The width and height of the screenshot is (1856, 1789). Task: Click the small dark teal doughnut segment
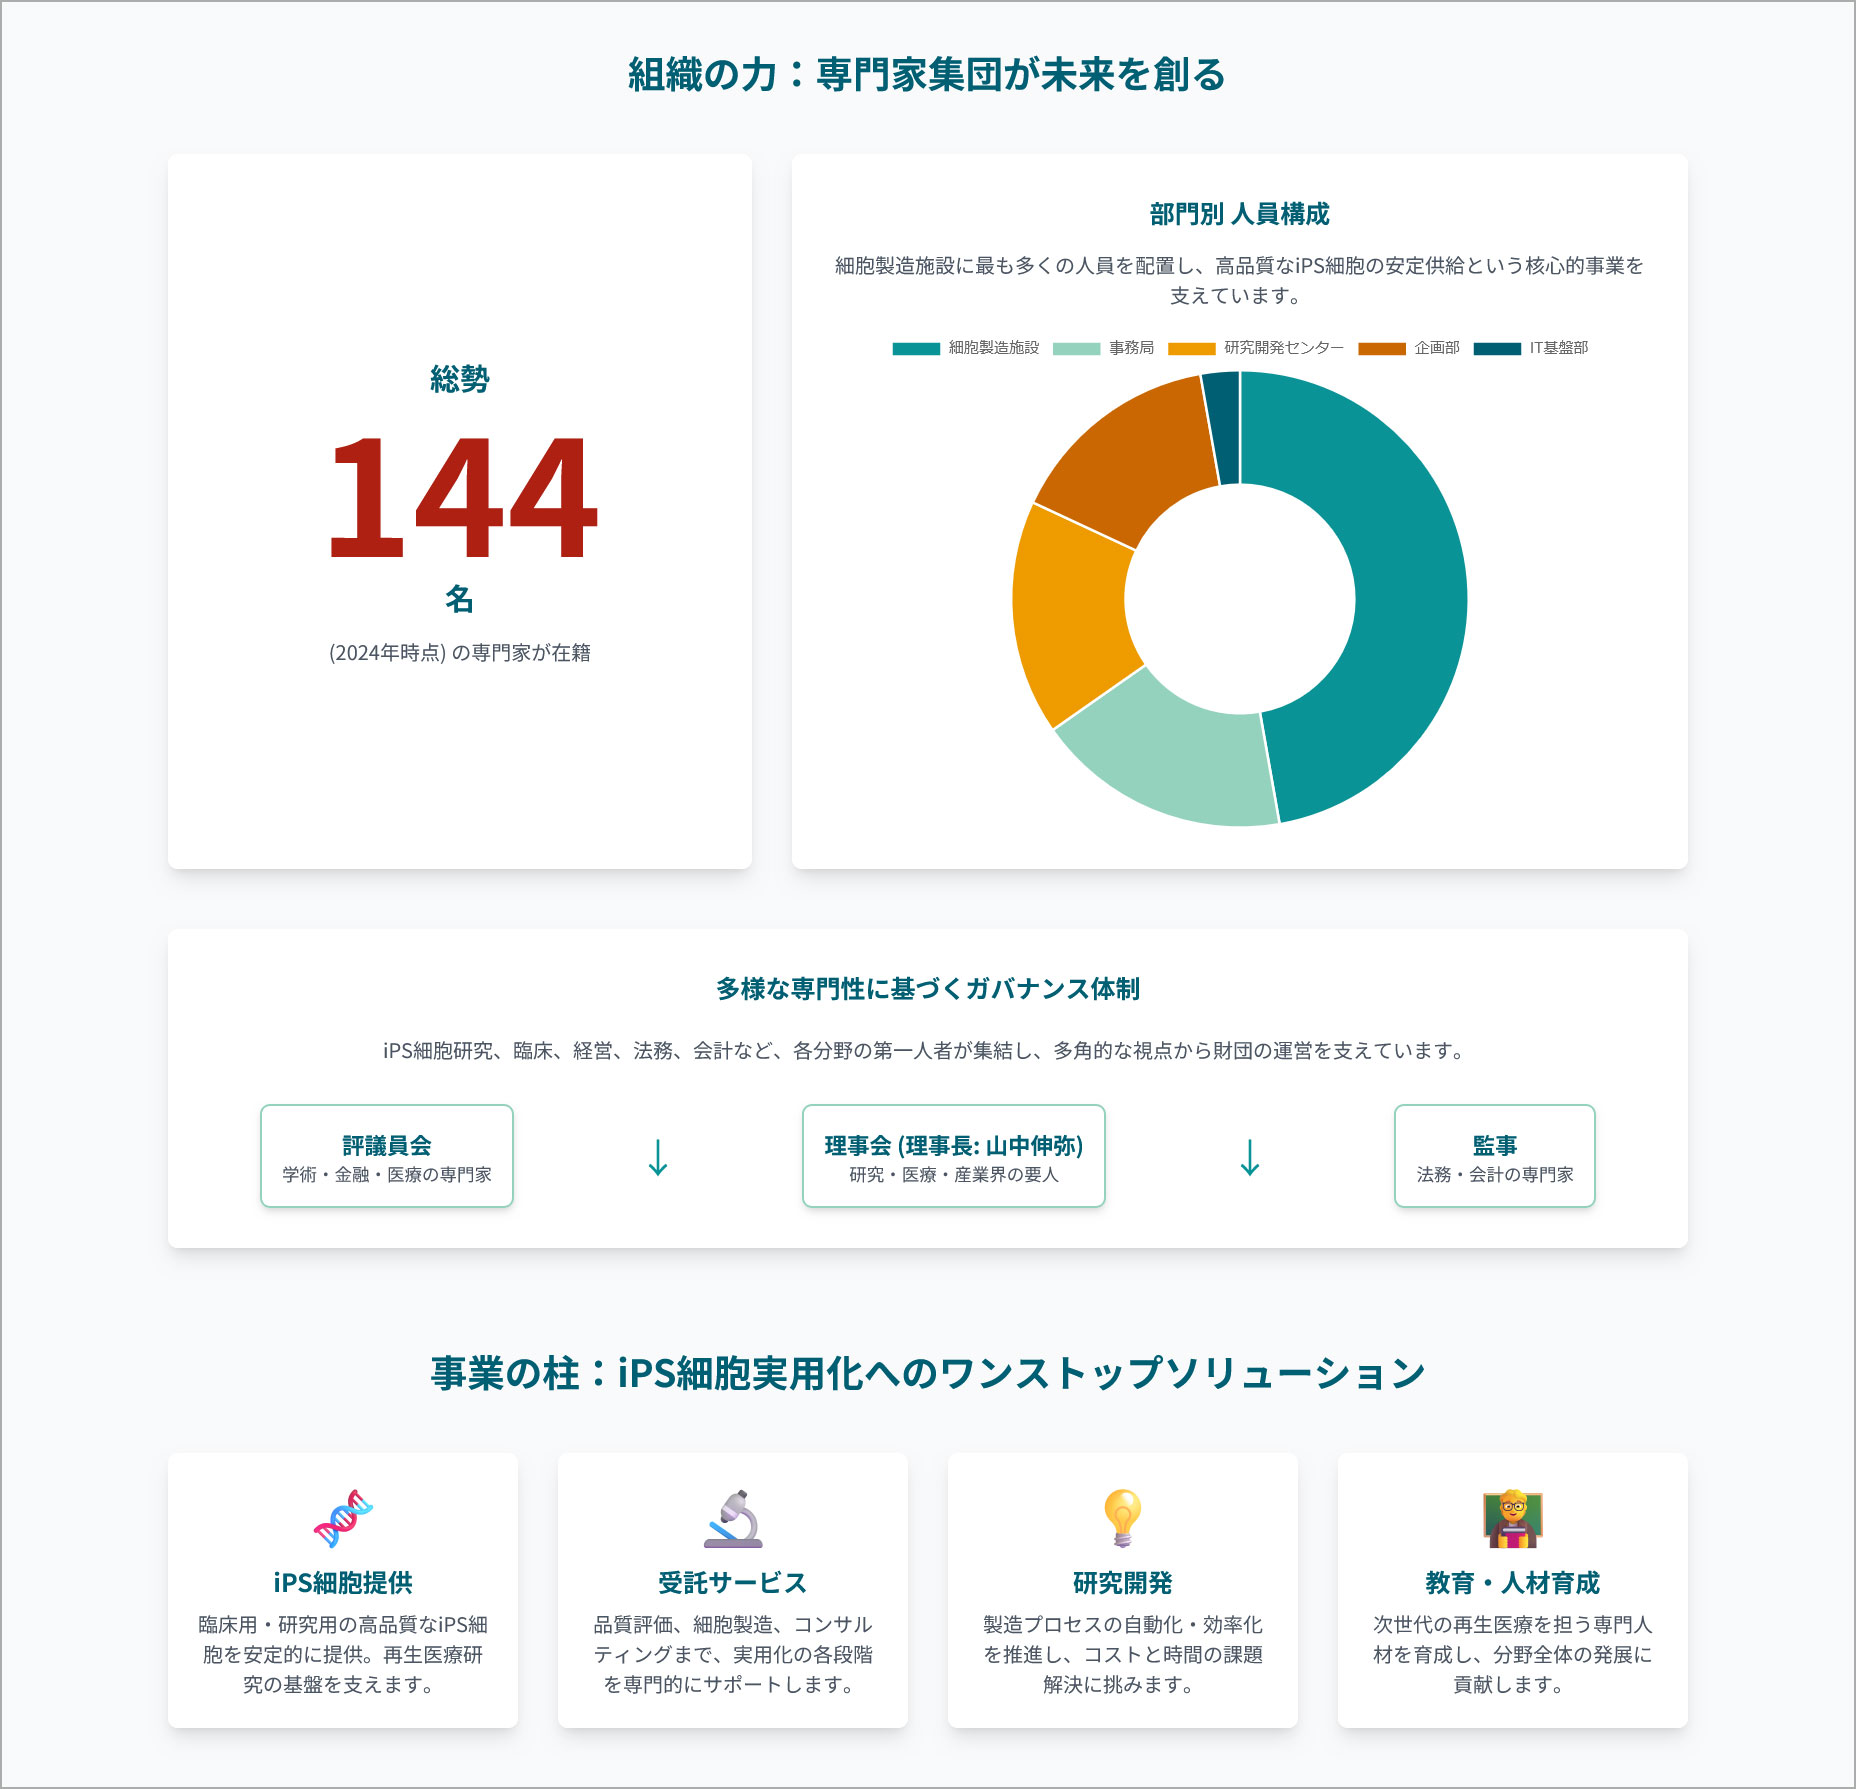(x=1223, y=428)
